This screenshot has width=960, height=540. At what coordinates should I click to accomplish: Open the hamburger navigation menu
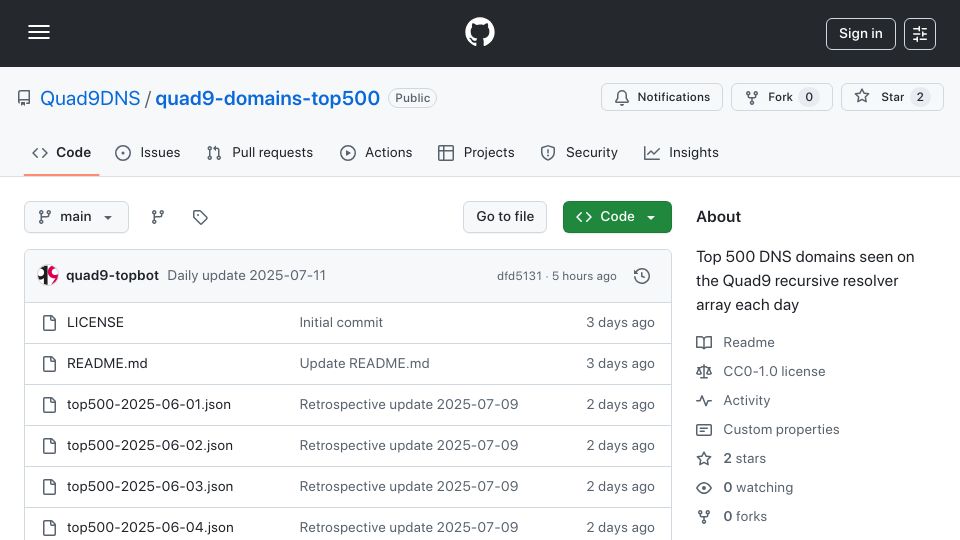tap(39, 32)
